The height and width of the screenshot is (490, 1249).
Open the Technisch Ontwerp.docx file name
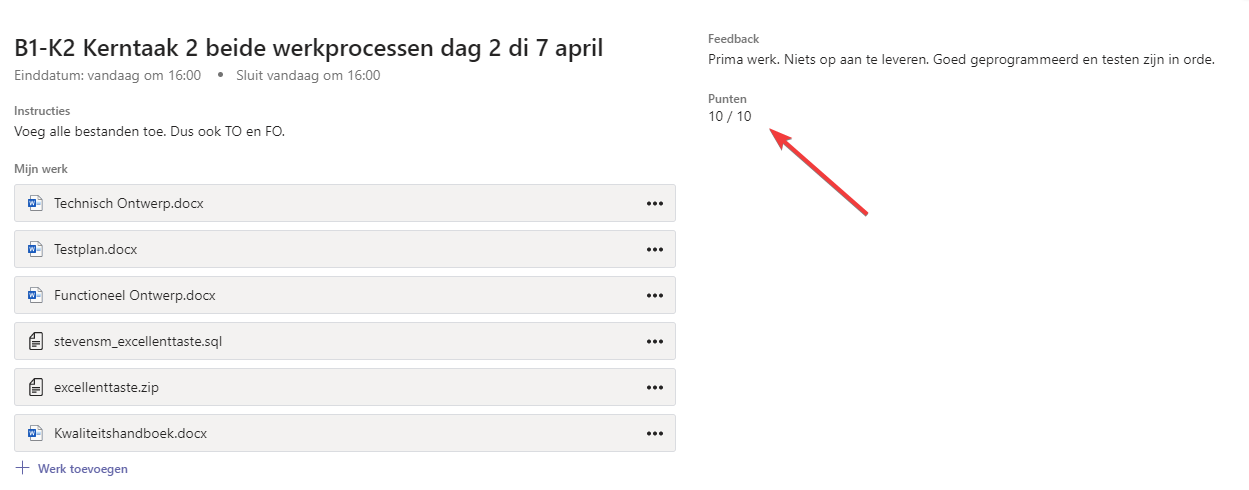(x=128, y=203)
